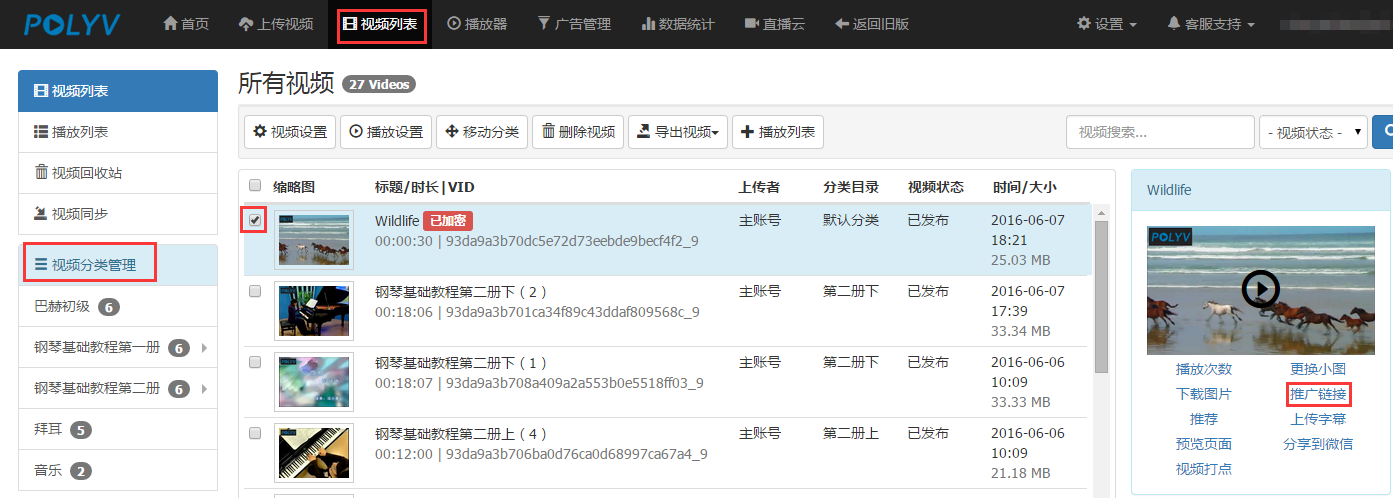Check the 钢琴基础教程第二册下（2）checkbox
Viewport: 1393px width, 498px height.
pos(255,290)
